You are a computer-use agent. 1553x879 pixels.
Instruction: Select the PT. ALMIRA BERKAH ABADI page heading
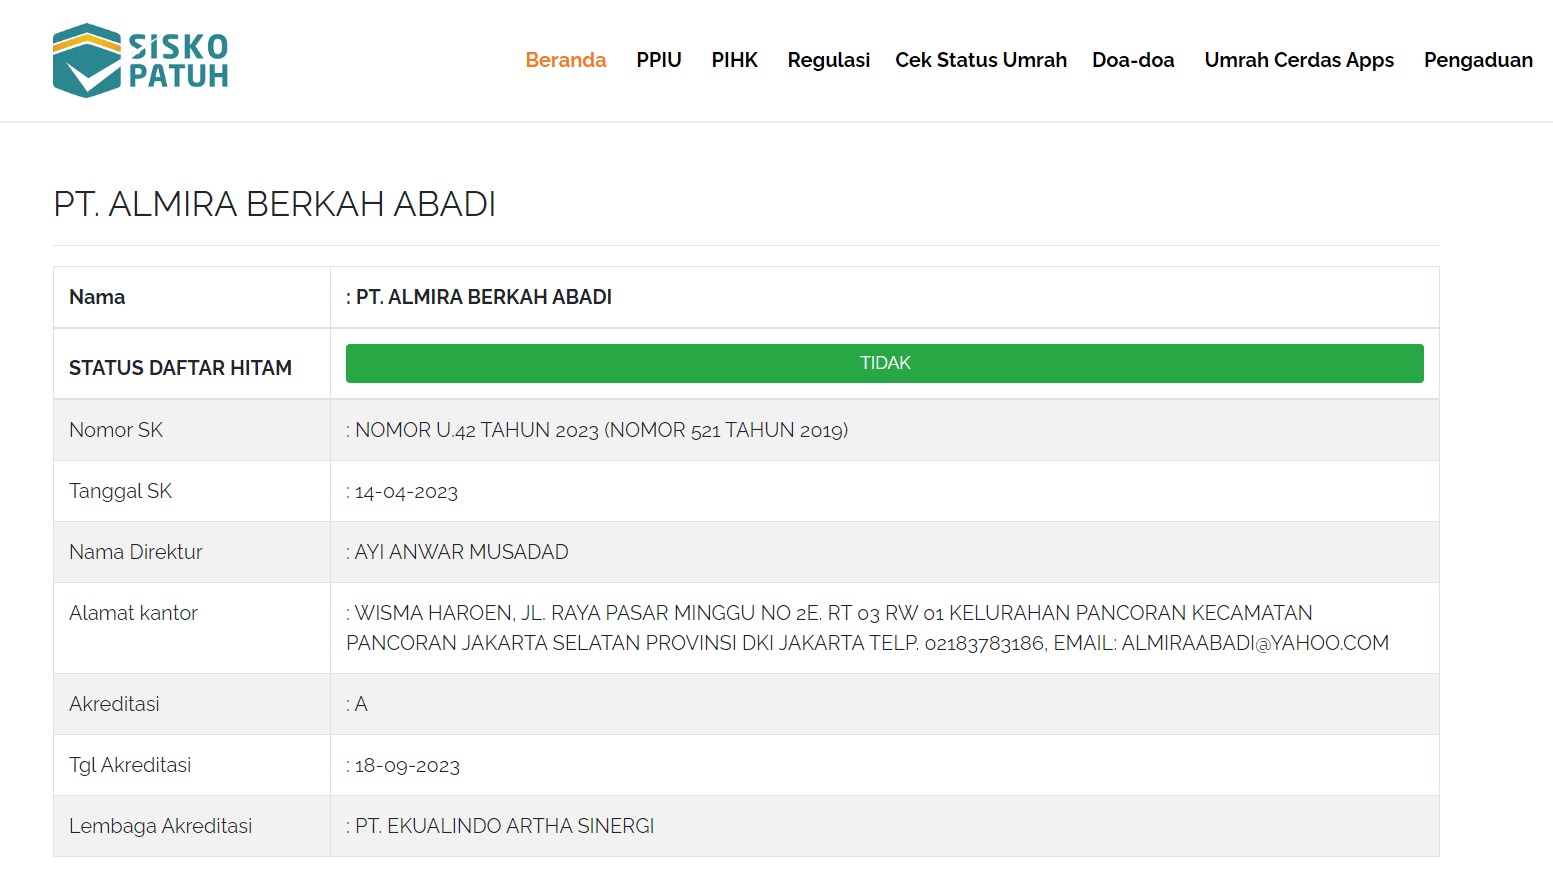(x=275, y=204)
